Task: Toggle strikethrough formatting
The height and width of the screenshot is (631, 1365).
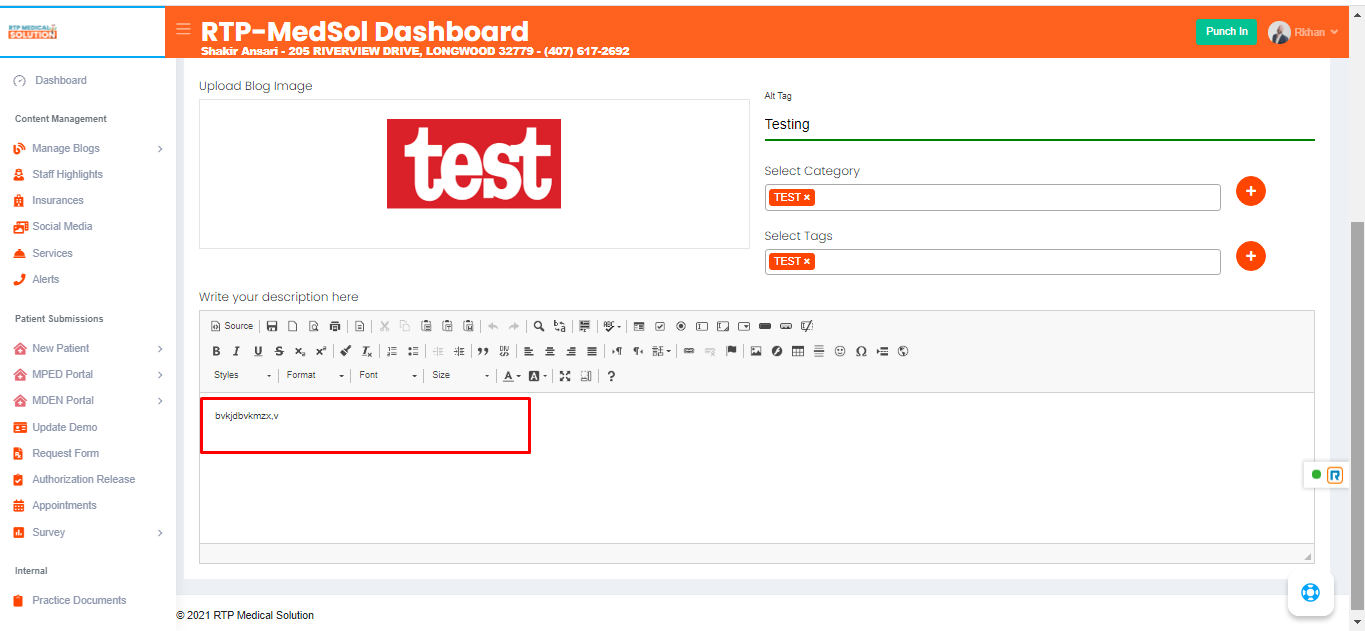Action: 279,351
